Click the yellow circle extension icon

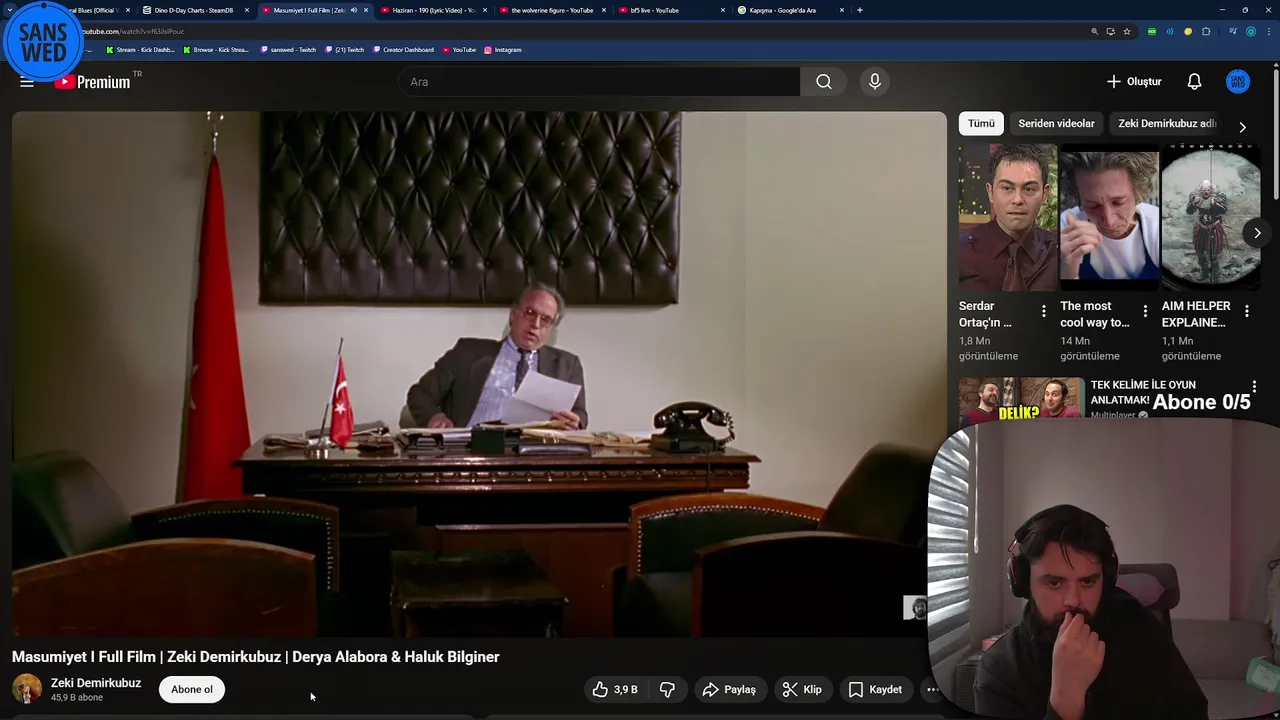1188,31
